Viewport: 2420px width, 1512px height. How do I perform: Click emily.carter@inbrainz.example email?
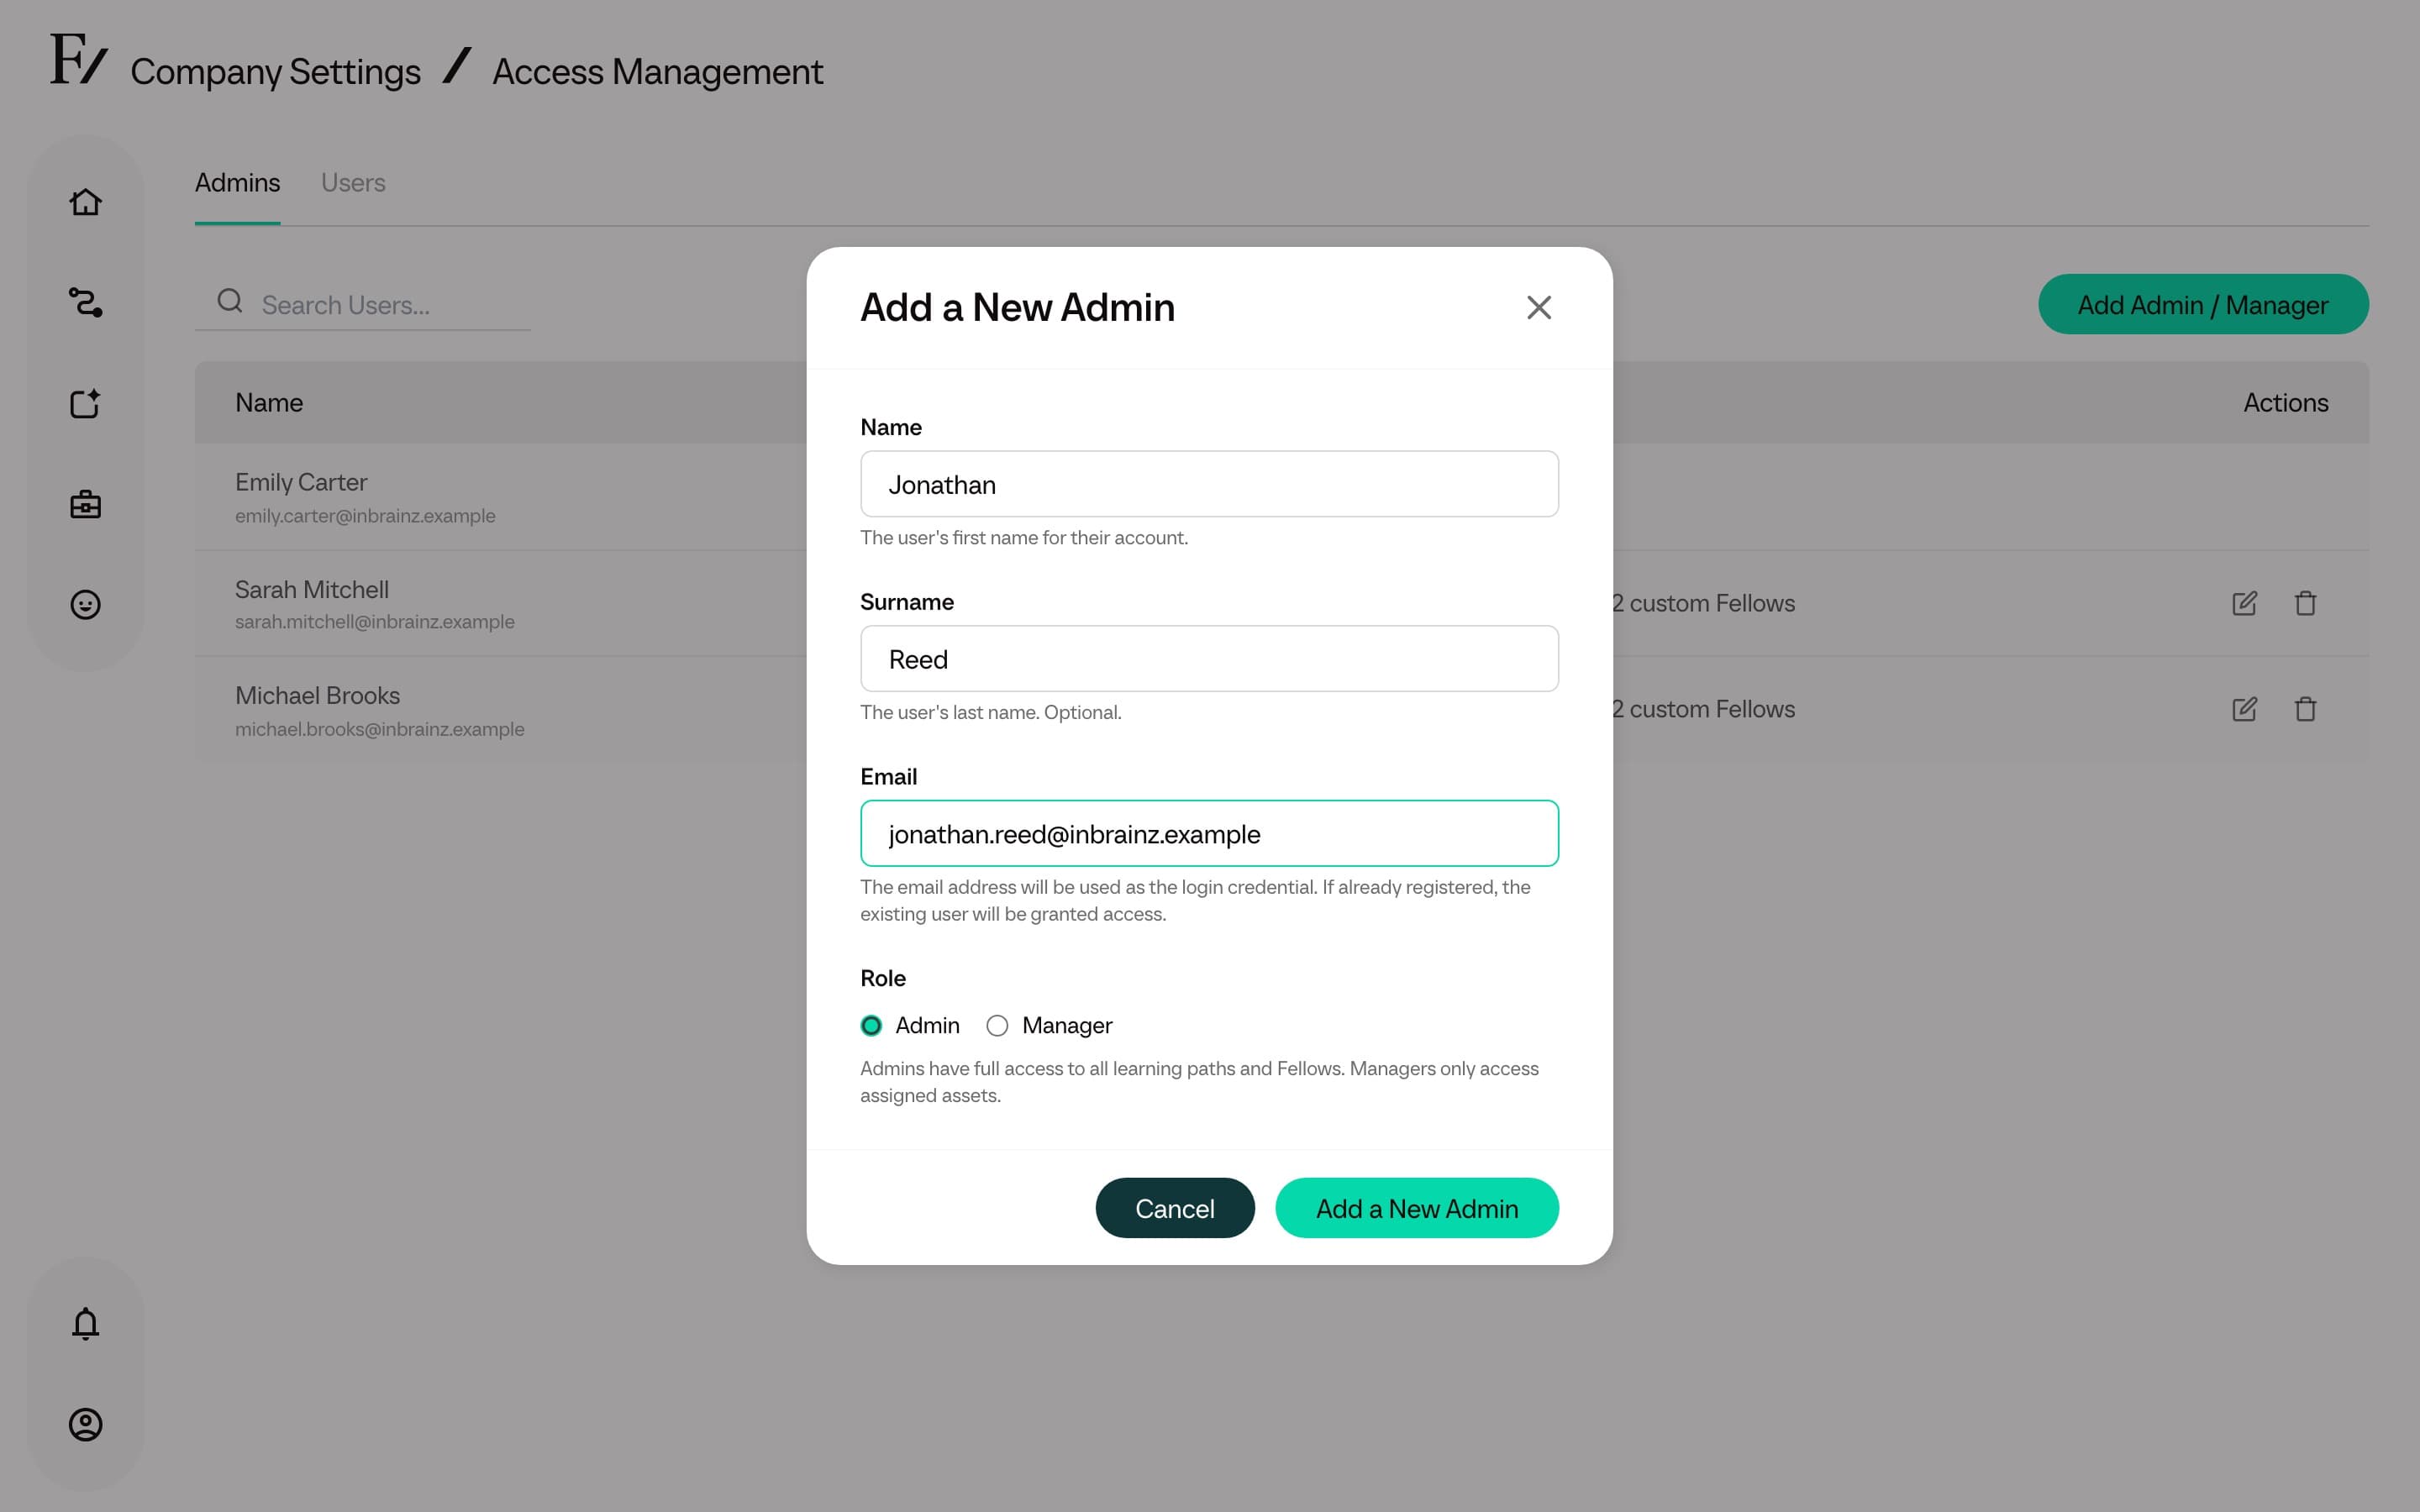[x=365, y=516]
